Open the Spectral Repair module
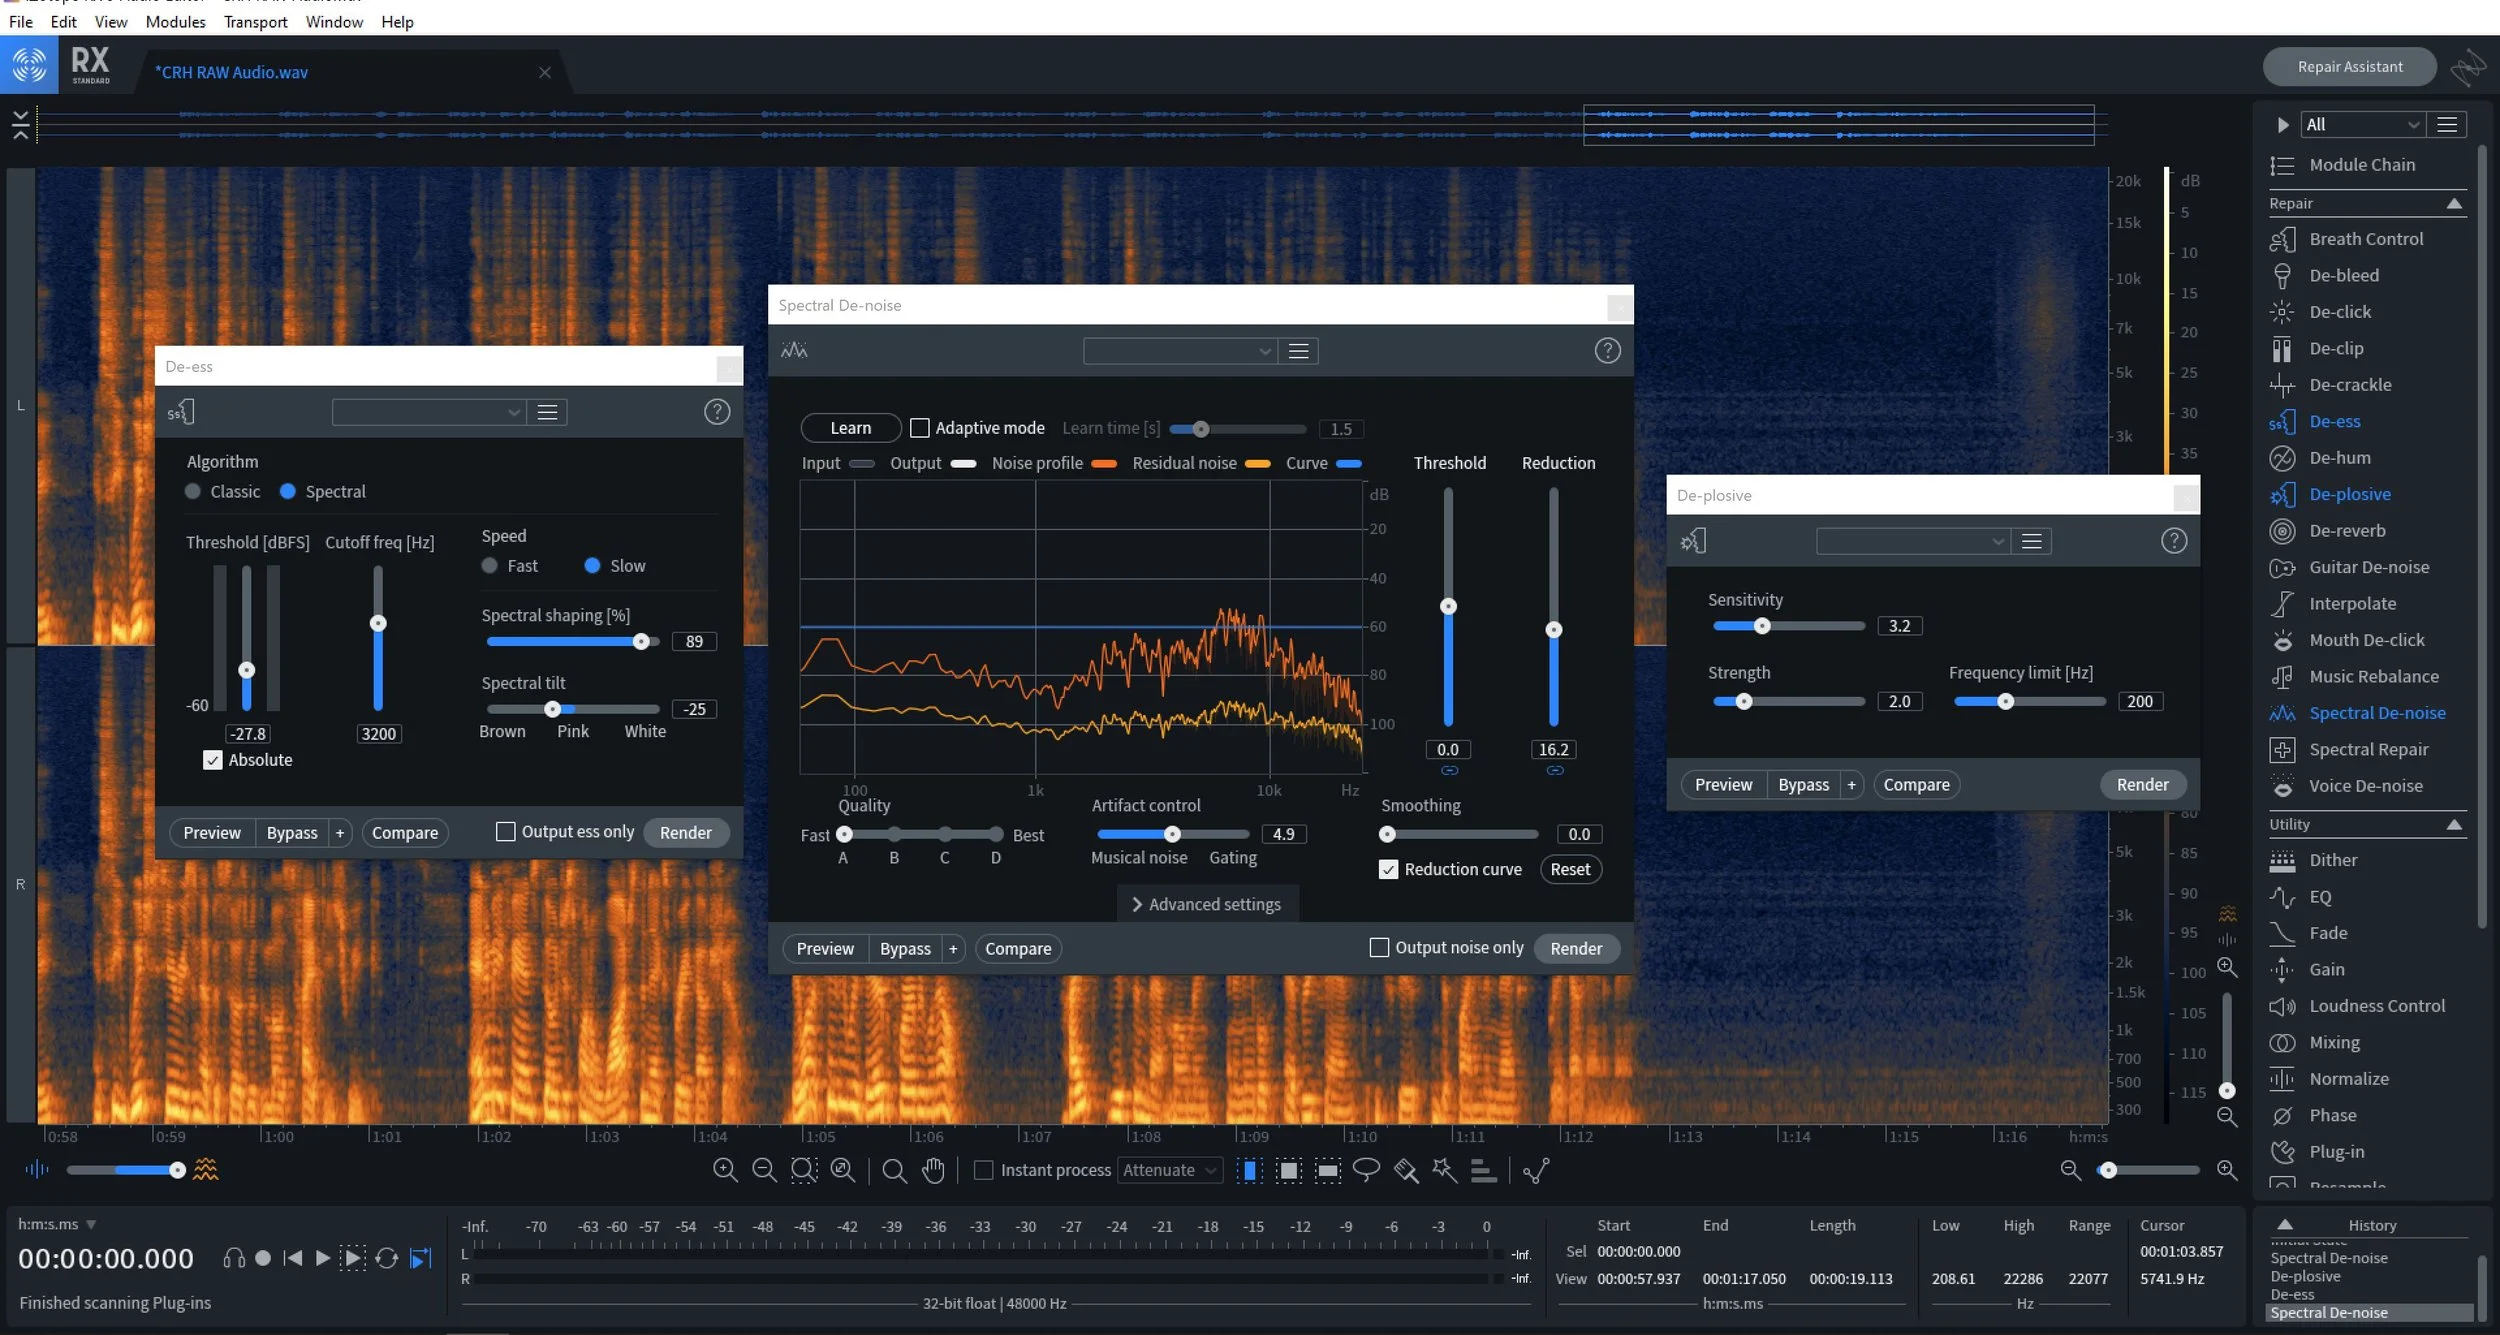 pyautogui.click(x=2369, y=750)
